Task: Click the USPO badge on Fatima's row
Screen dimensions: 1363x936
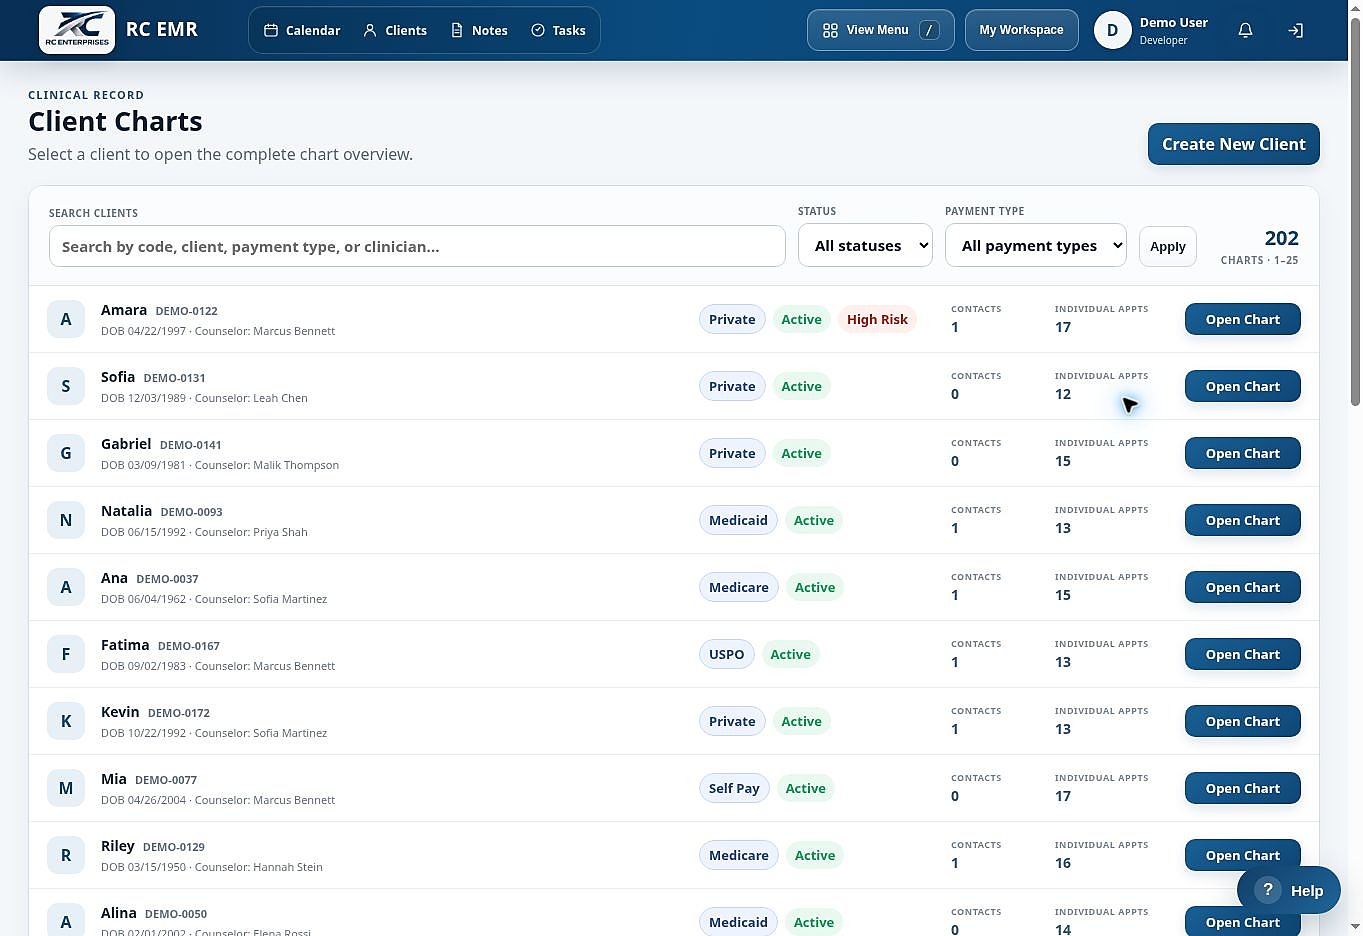Action: pos(726,654)
